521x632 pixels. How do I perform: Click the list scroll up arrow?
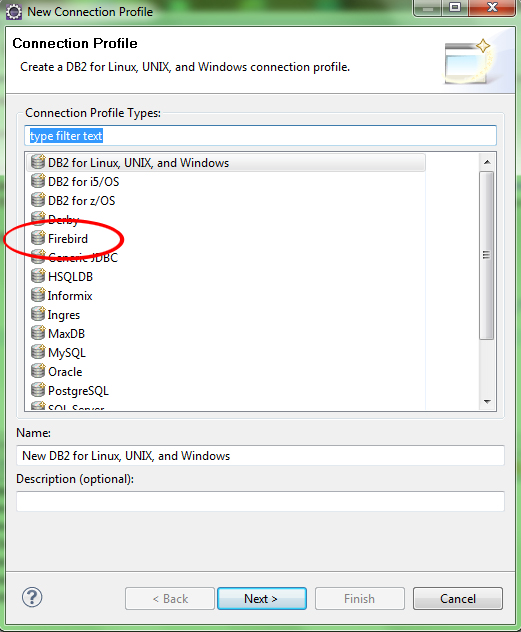click(487, 162)
